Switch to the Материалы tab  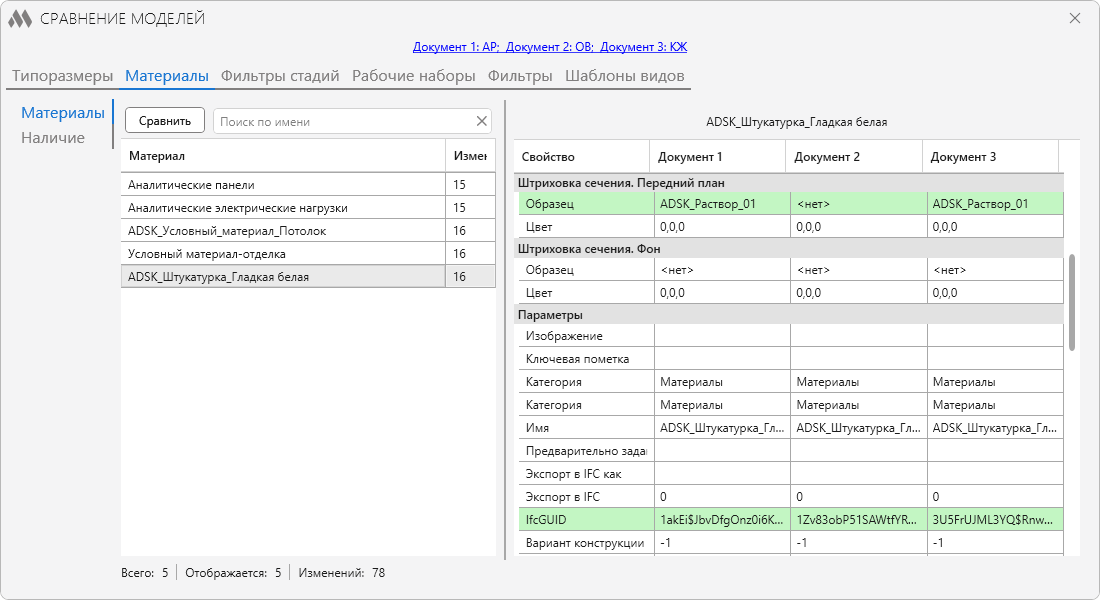(167, 76)
